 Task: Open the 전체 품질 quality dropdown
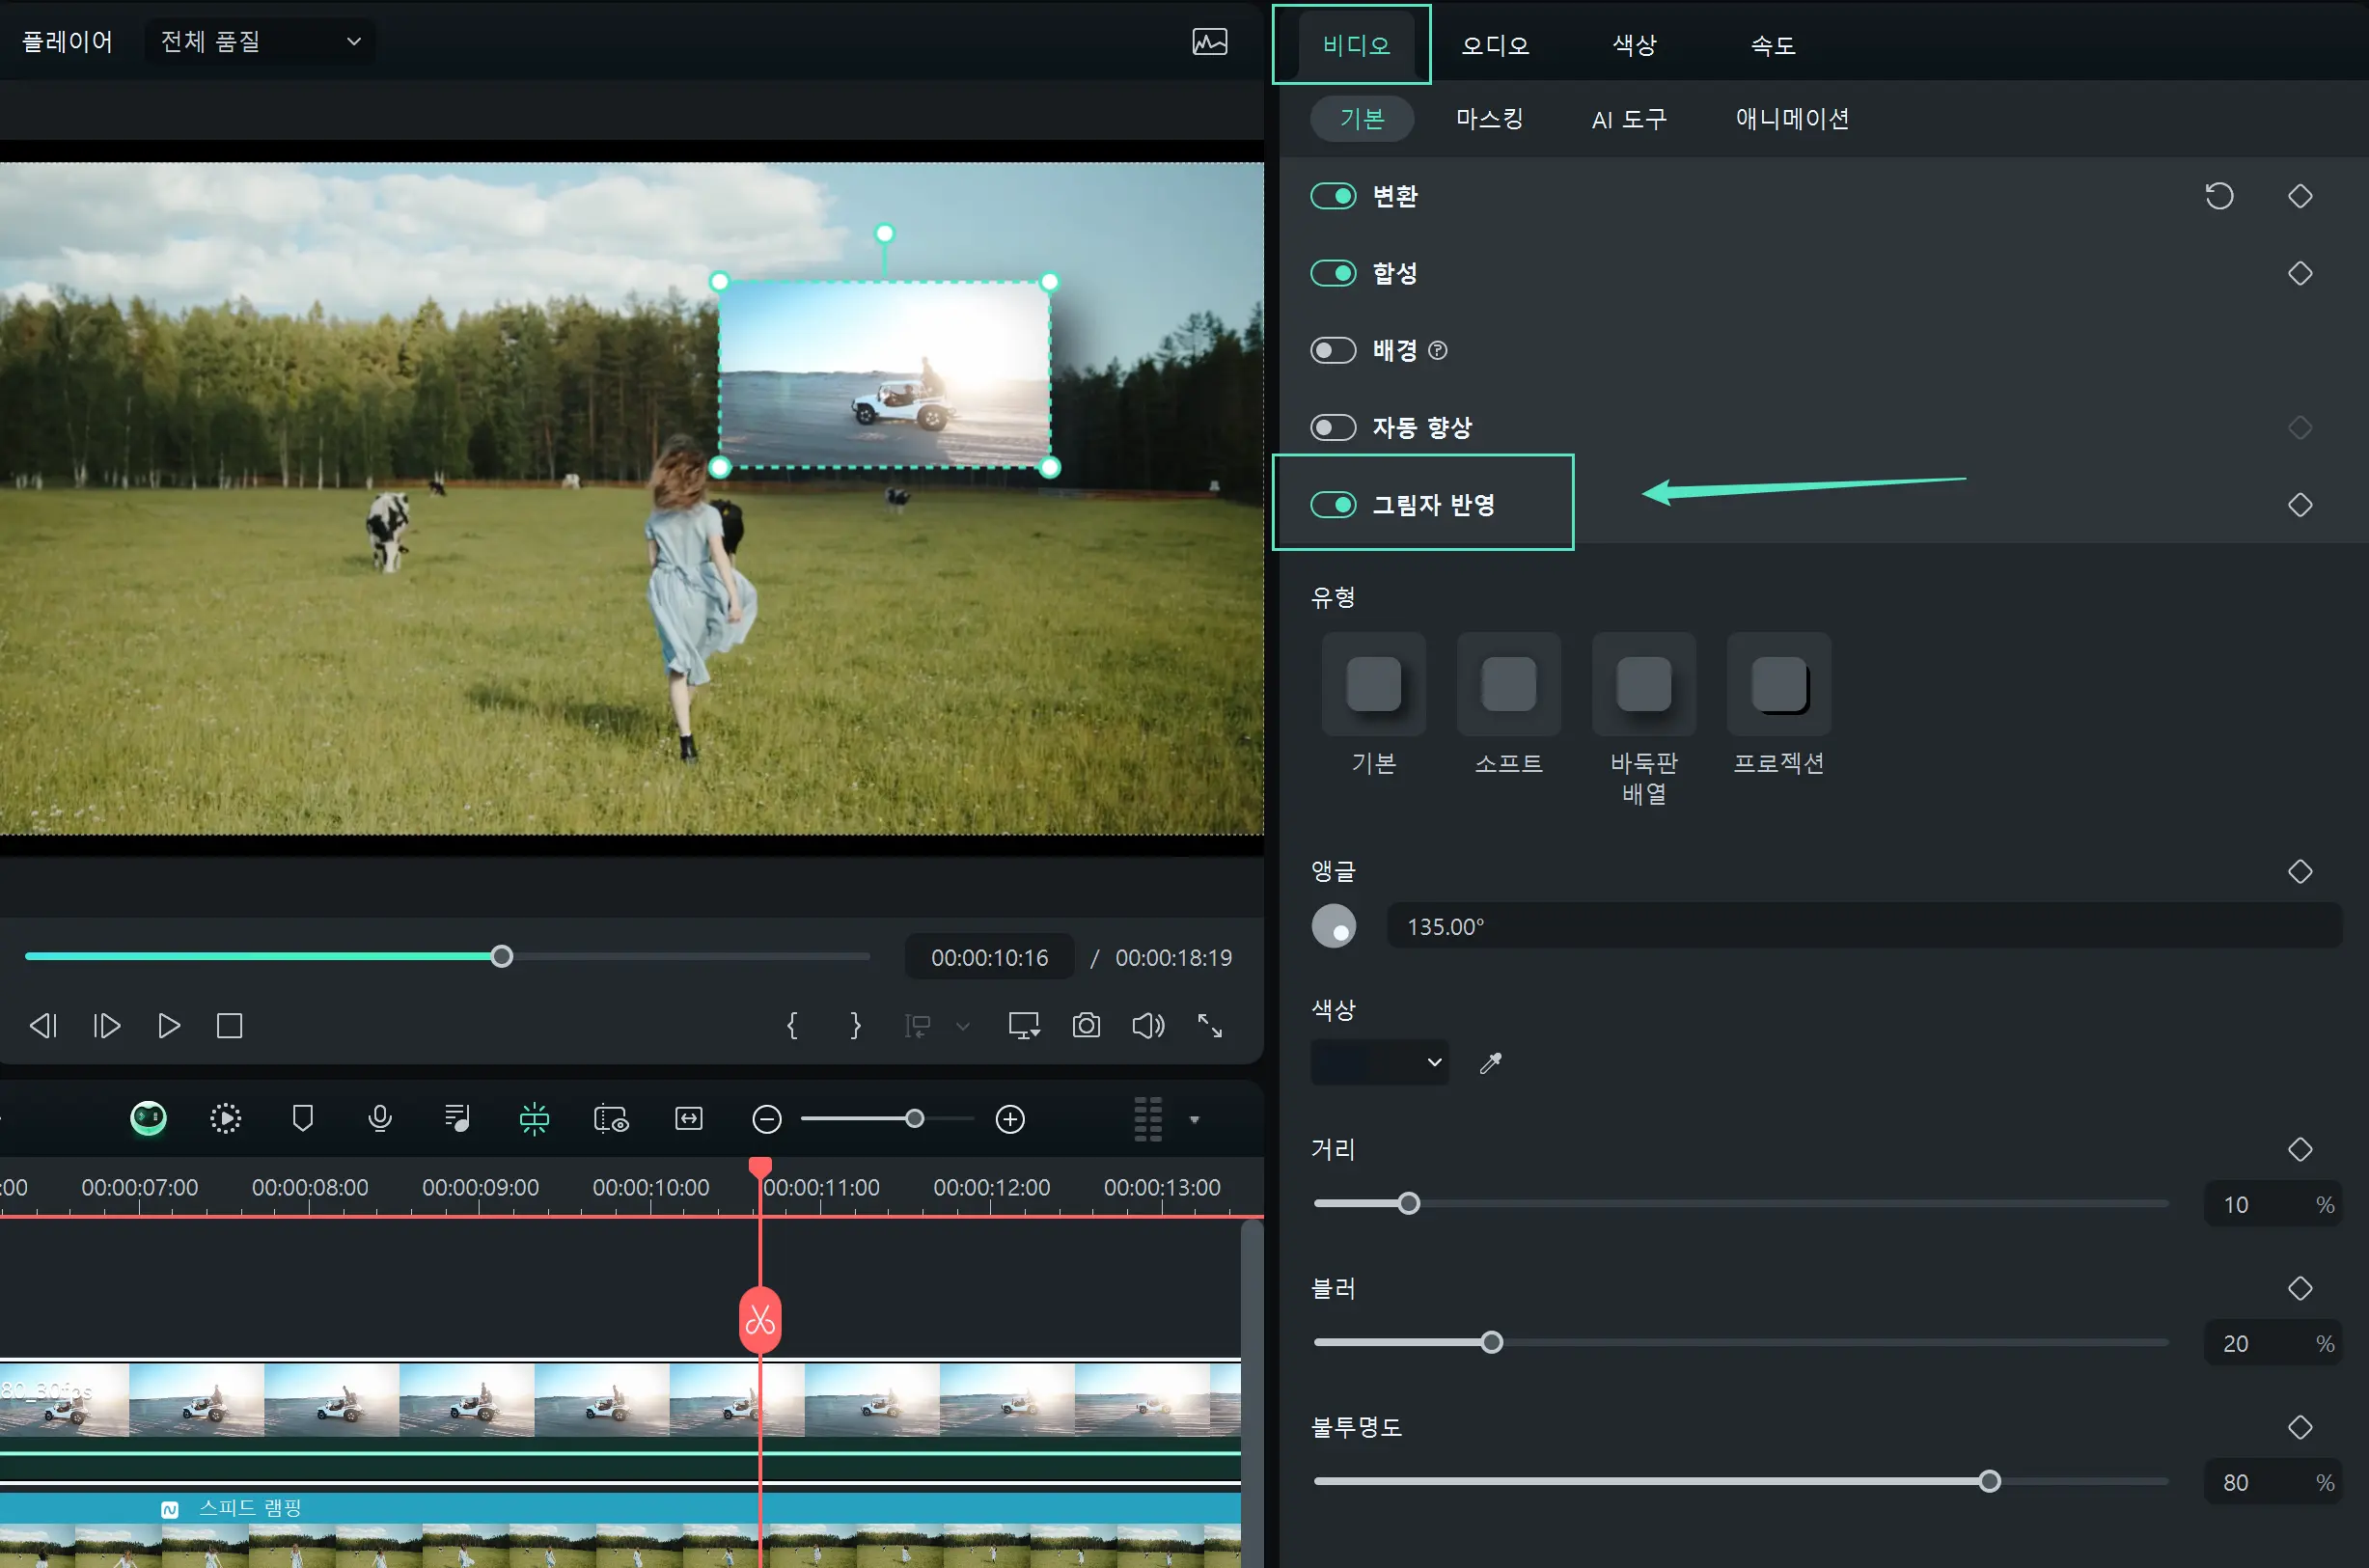coord(260,42)
